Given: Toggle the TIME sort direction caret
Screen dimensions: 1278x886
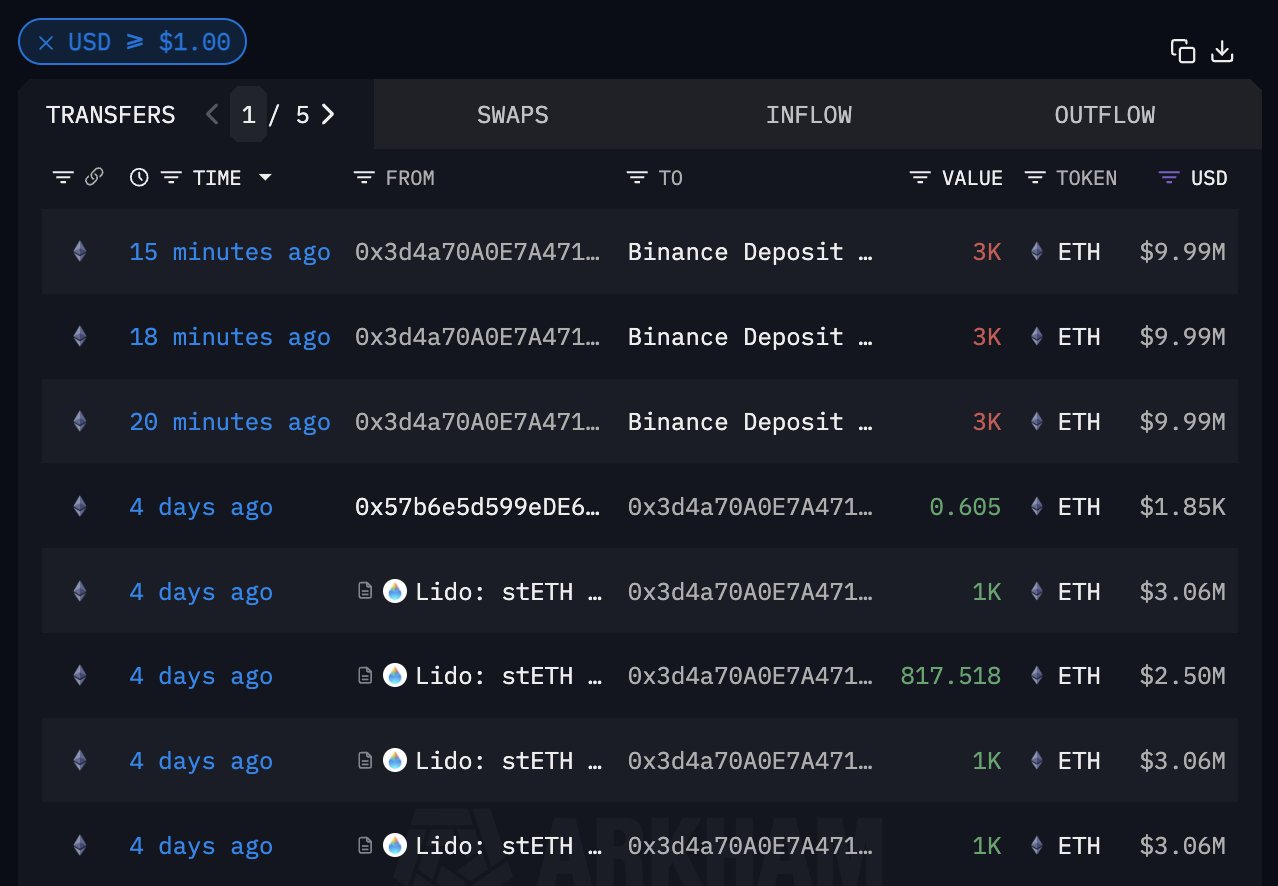Looking at the screenshot, I should click(265, 178).
